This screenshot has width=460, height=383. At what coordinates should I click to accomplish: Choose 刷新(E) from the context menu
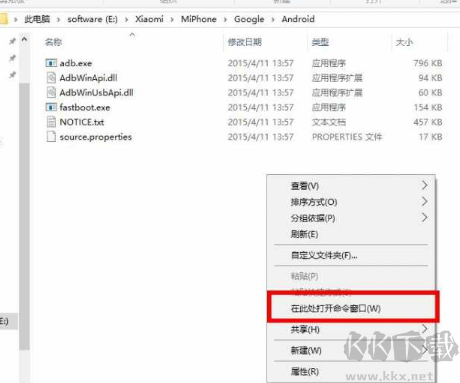(351, 234)
